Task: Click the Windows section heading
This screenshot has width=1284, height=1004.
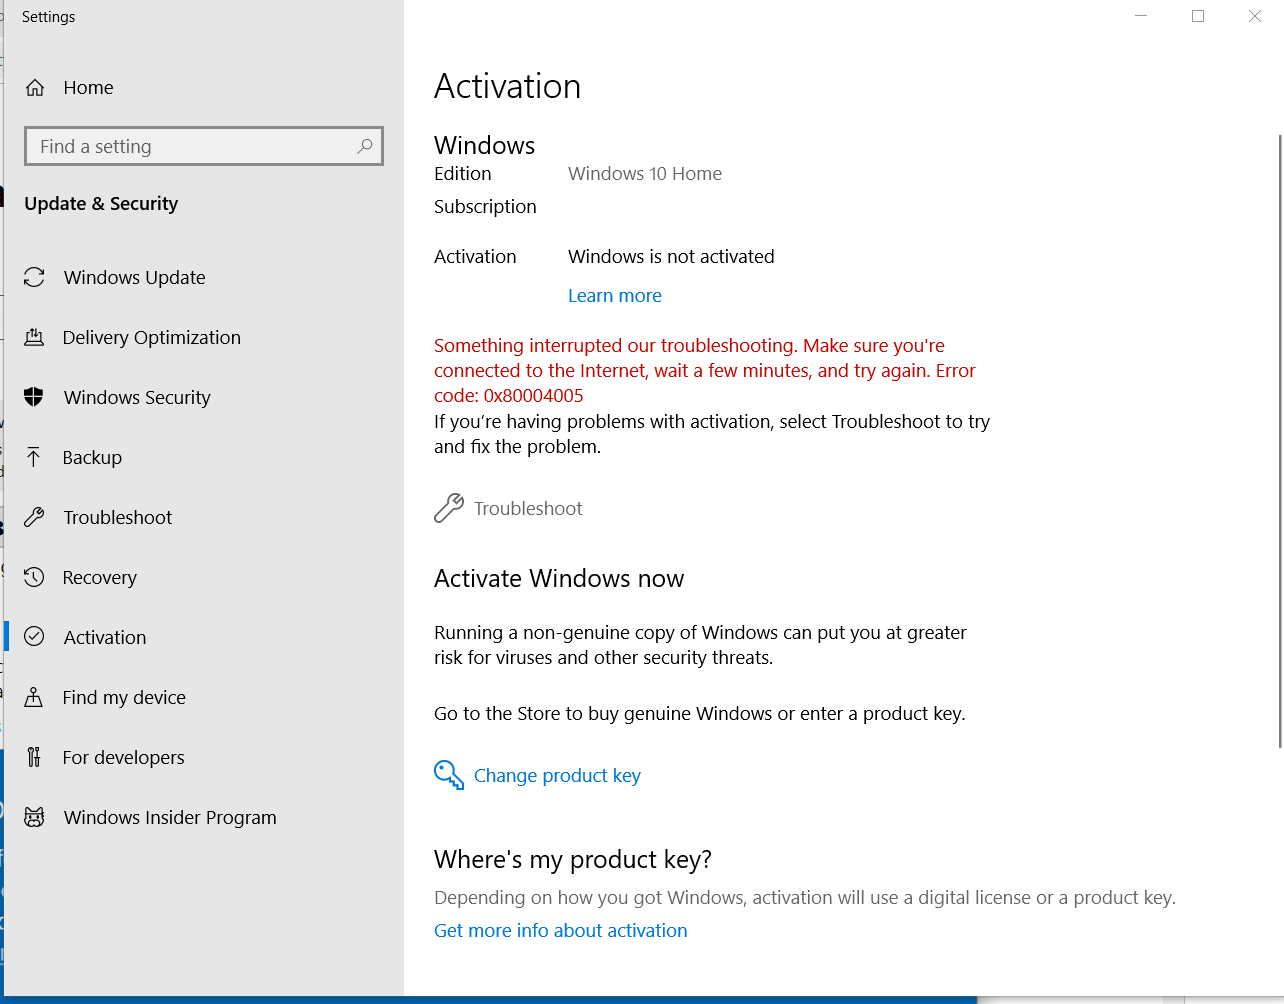Action: [x=485, y=145]
